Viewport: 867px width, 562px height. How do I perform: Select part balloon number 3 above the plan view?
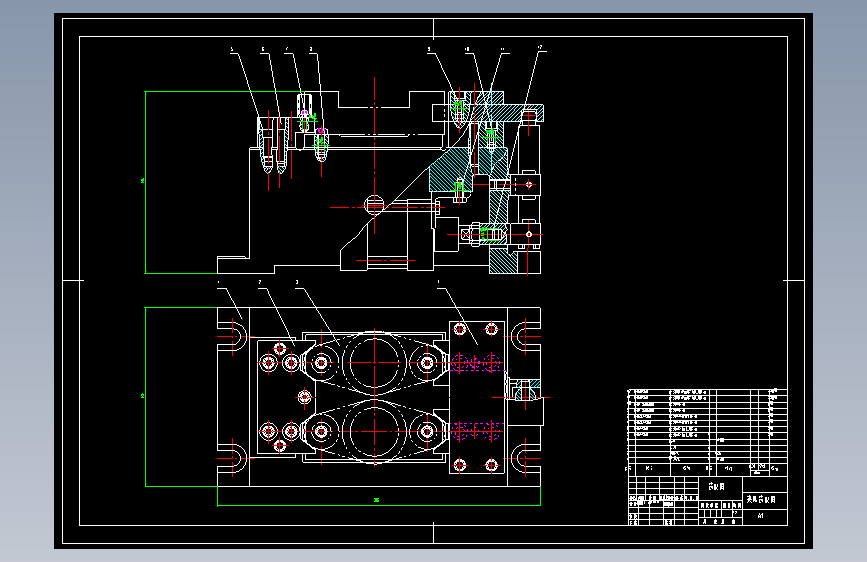(x=297, y=282)
